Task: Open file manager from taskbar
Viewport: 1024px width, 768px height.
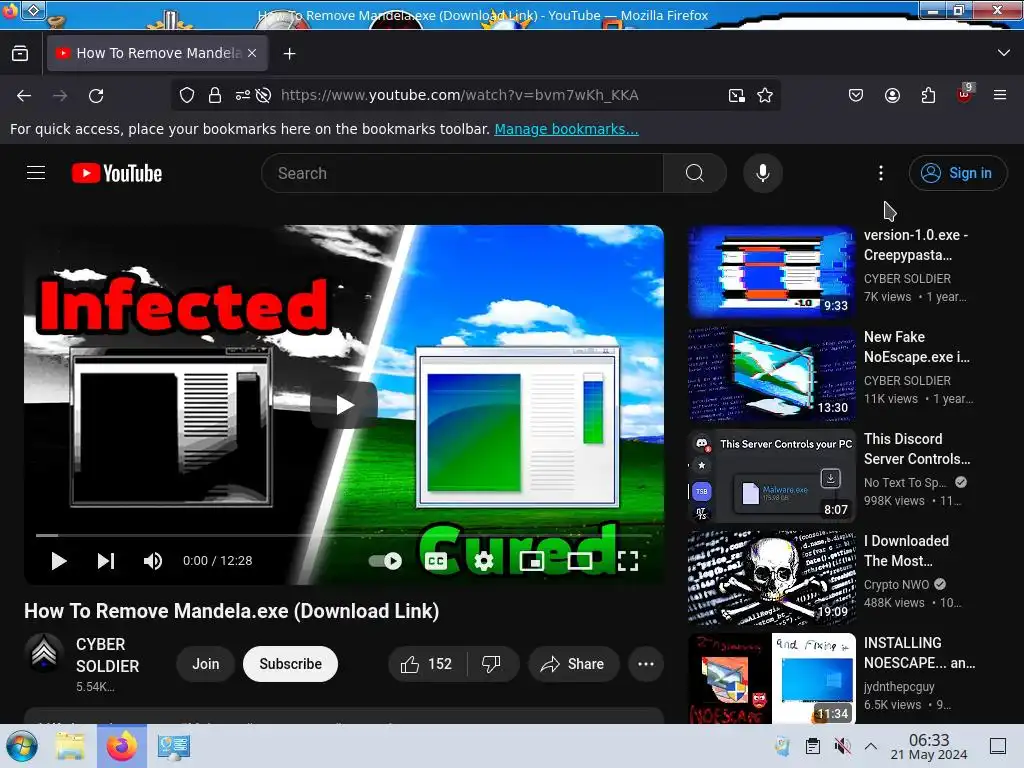Action: click(x=70, y=746)
